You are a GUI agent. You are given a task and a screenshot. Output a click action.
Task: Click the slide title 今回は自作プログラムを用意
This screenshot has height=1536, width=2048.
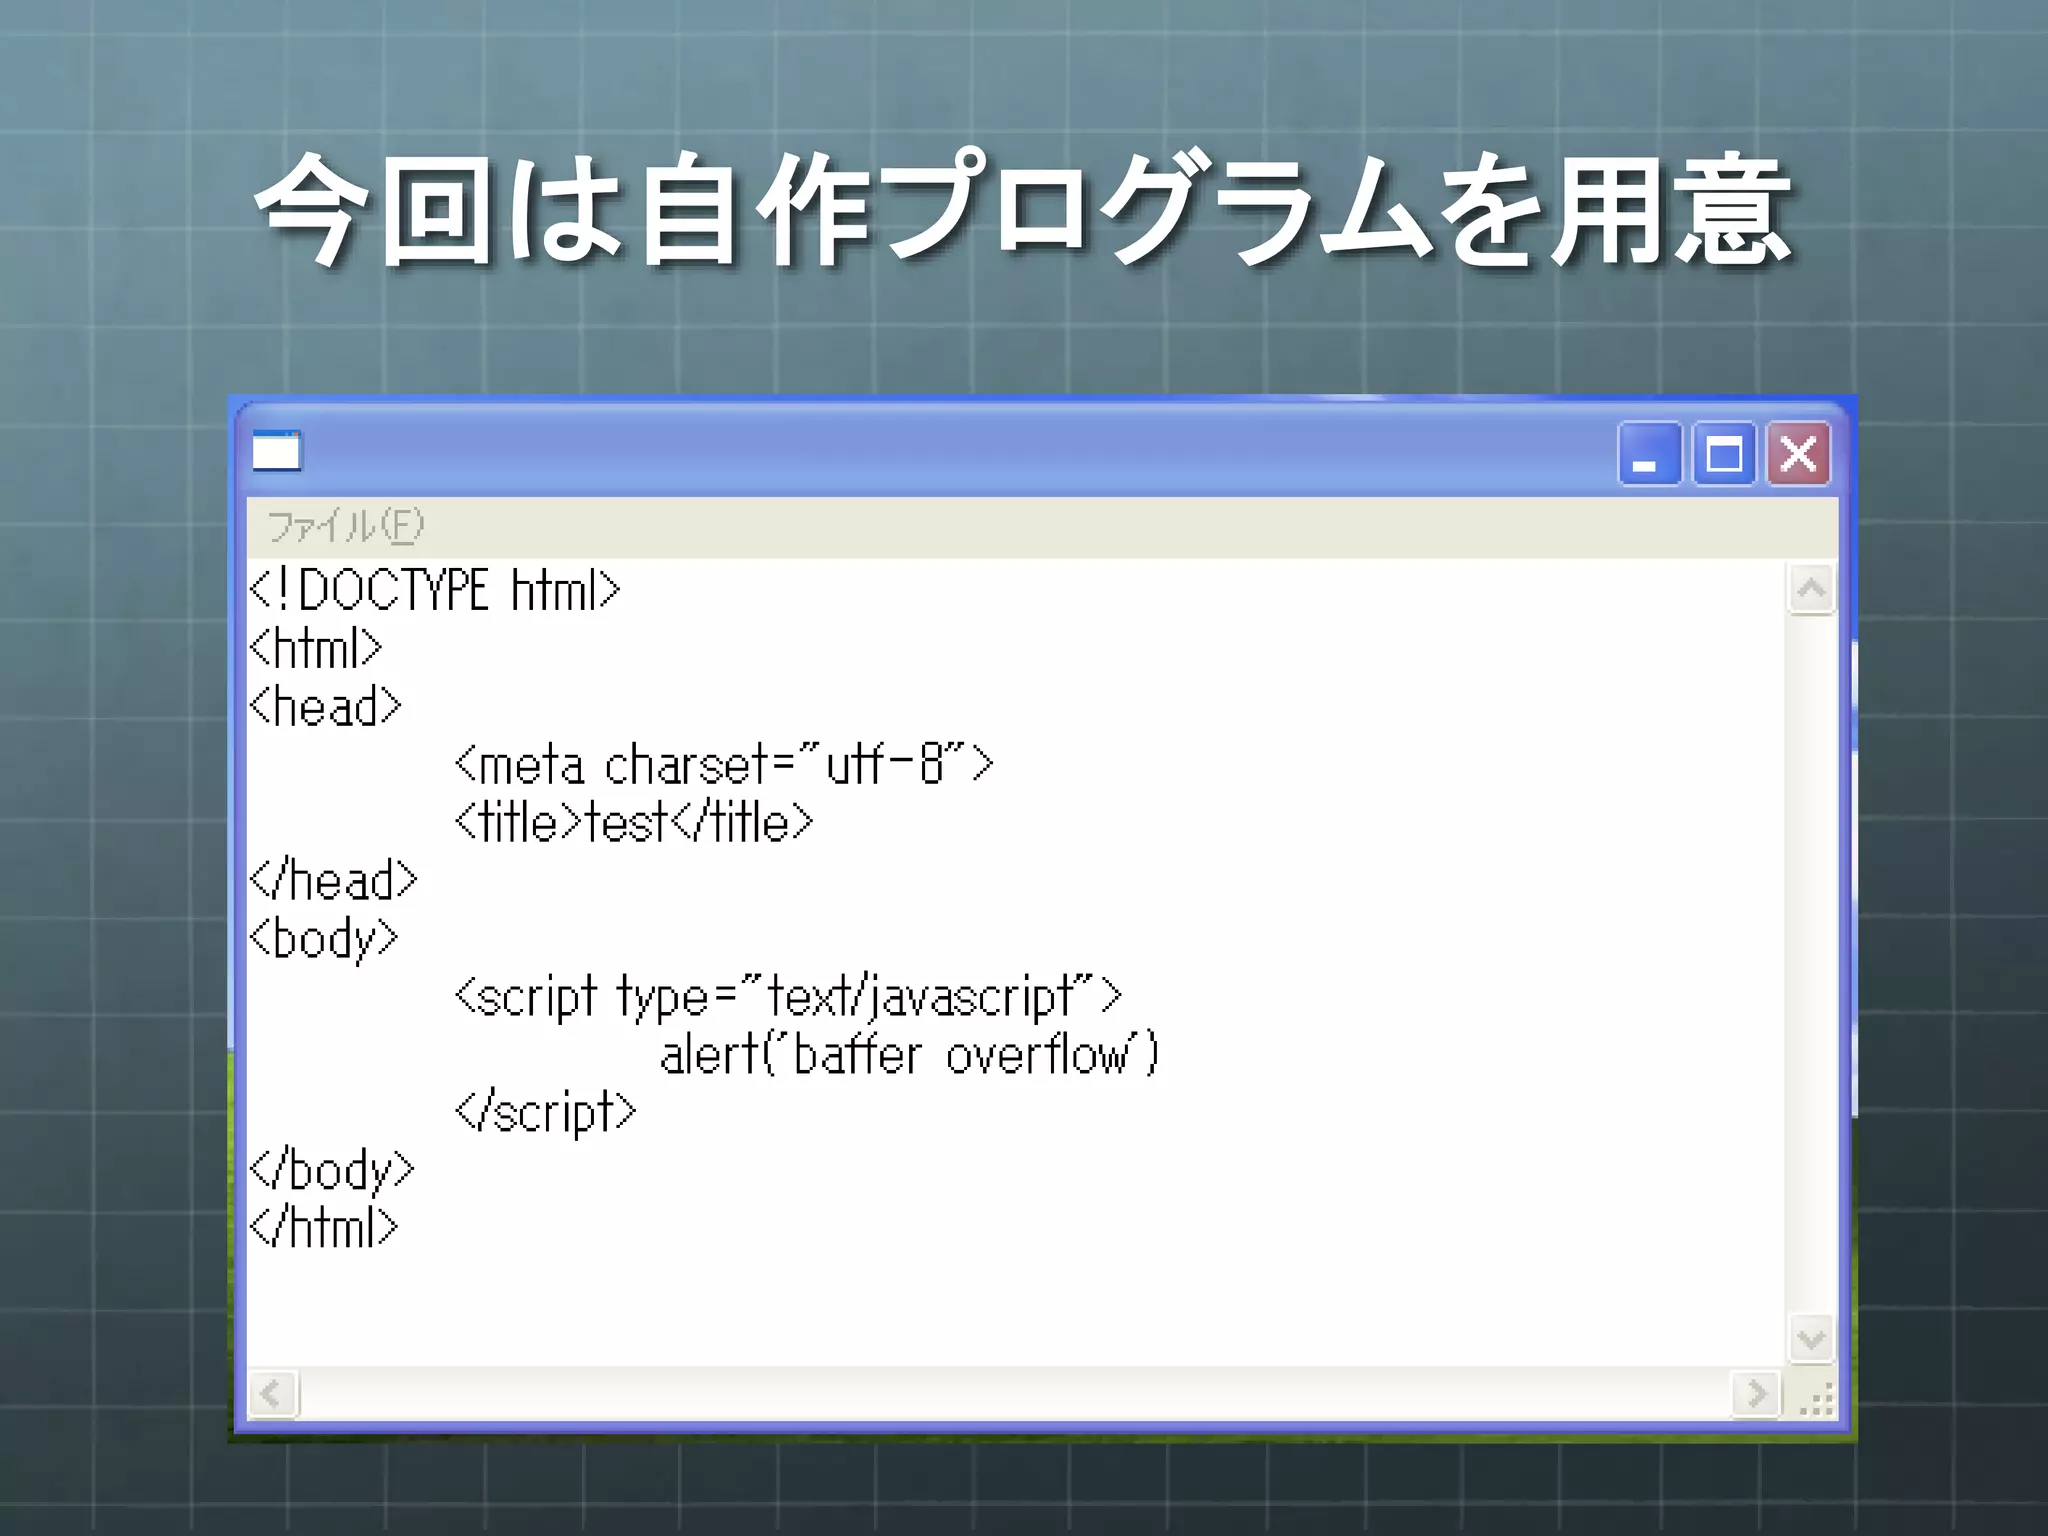pyautogui.click(x=1024, y=210)
